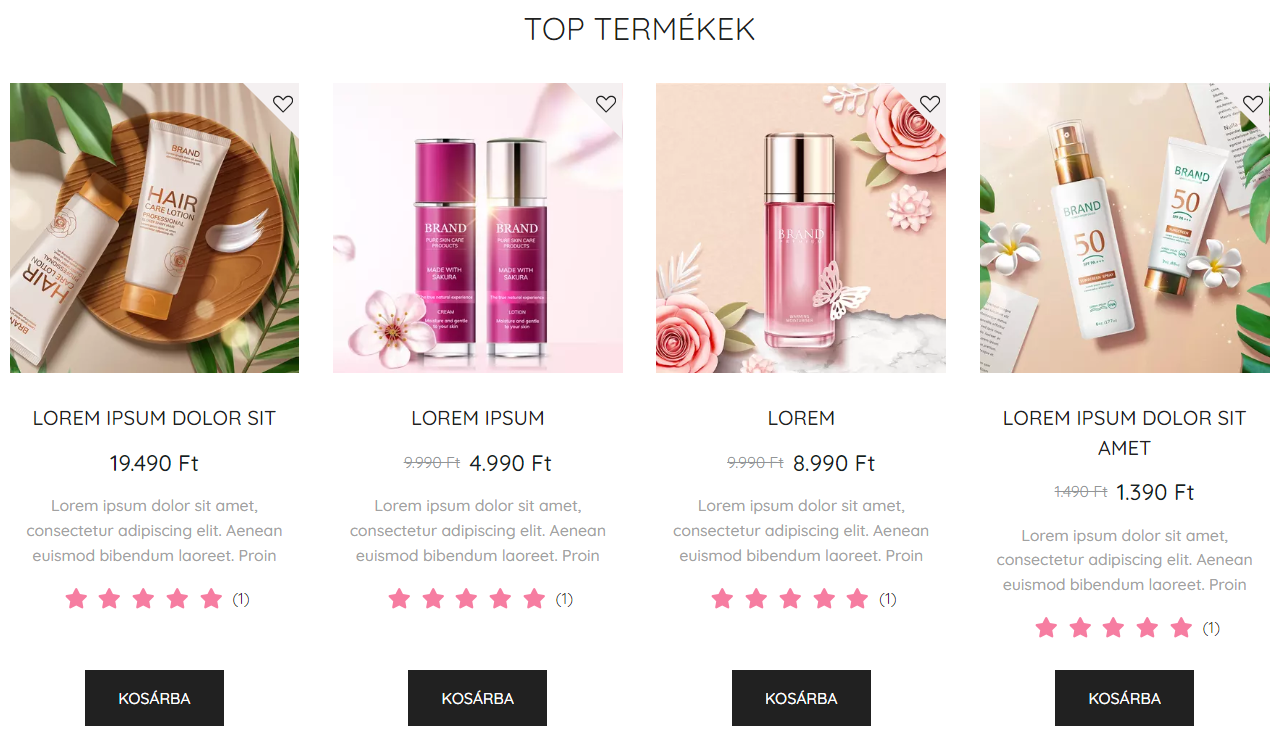Add Lorem Ipsum Dolor Sit to cart

coord(154,698)
